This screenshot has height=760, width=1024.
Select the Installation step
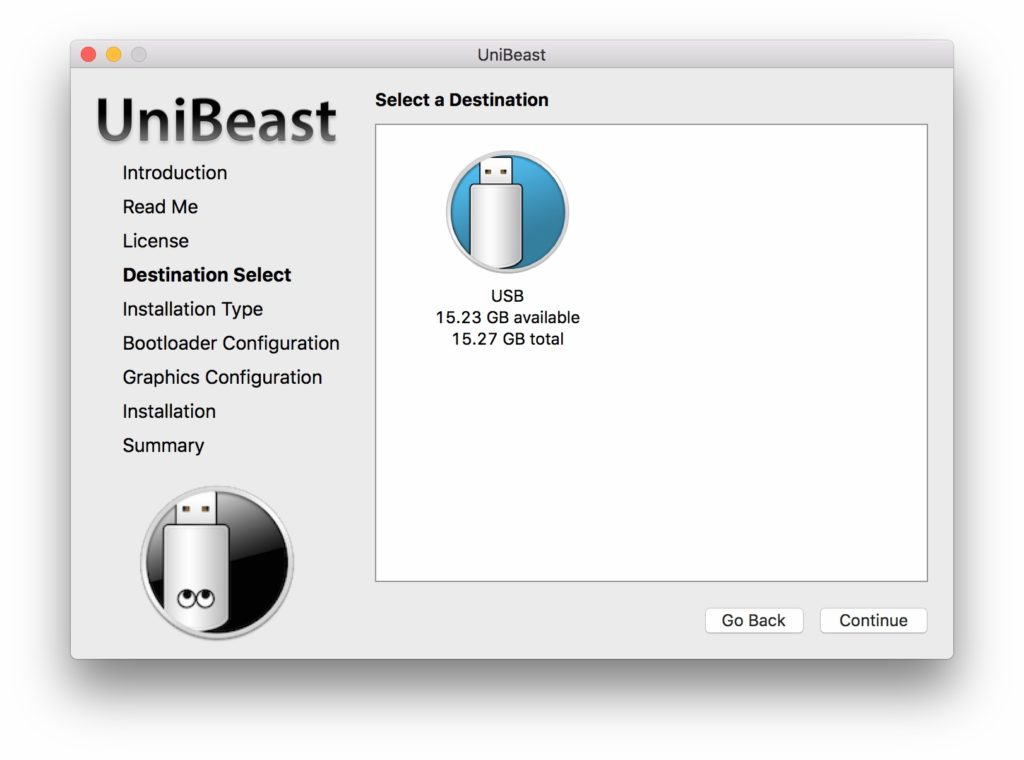169,411
